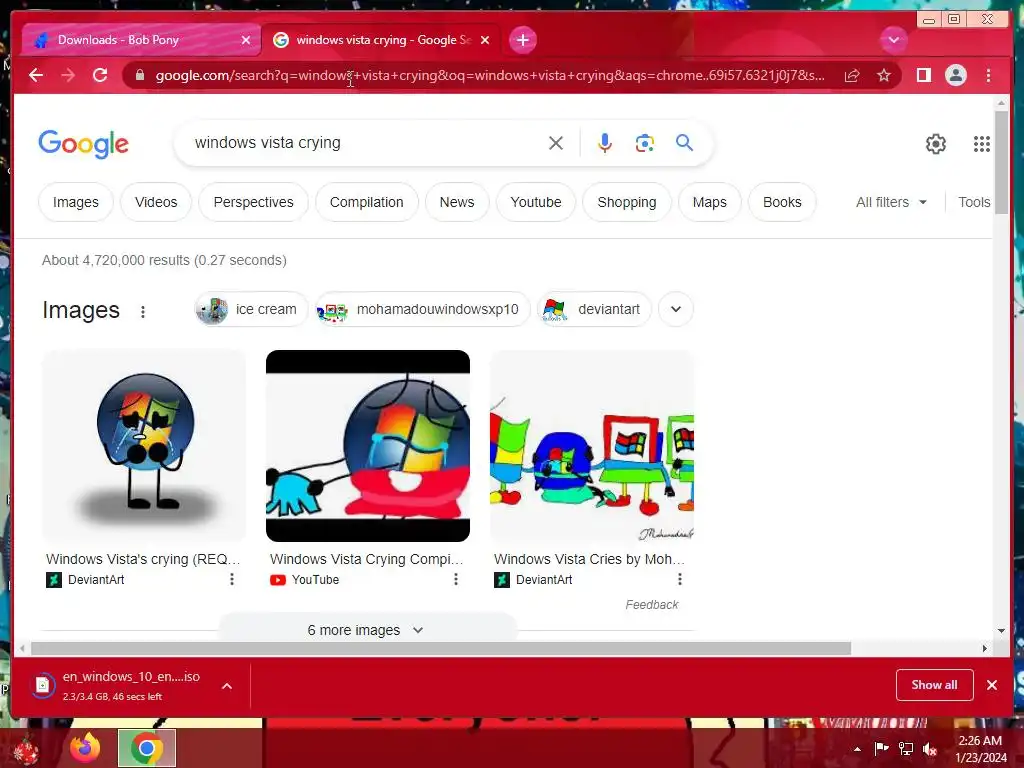Viewport: 1024px width, 768px height.
Task: Open Google quick settings gear
Action: [x=936, y=144]
